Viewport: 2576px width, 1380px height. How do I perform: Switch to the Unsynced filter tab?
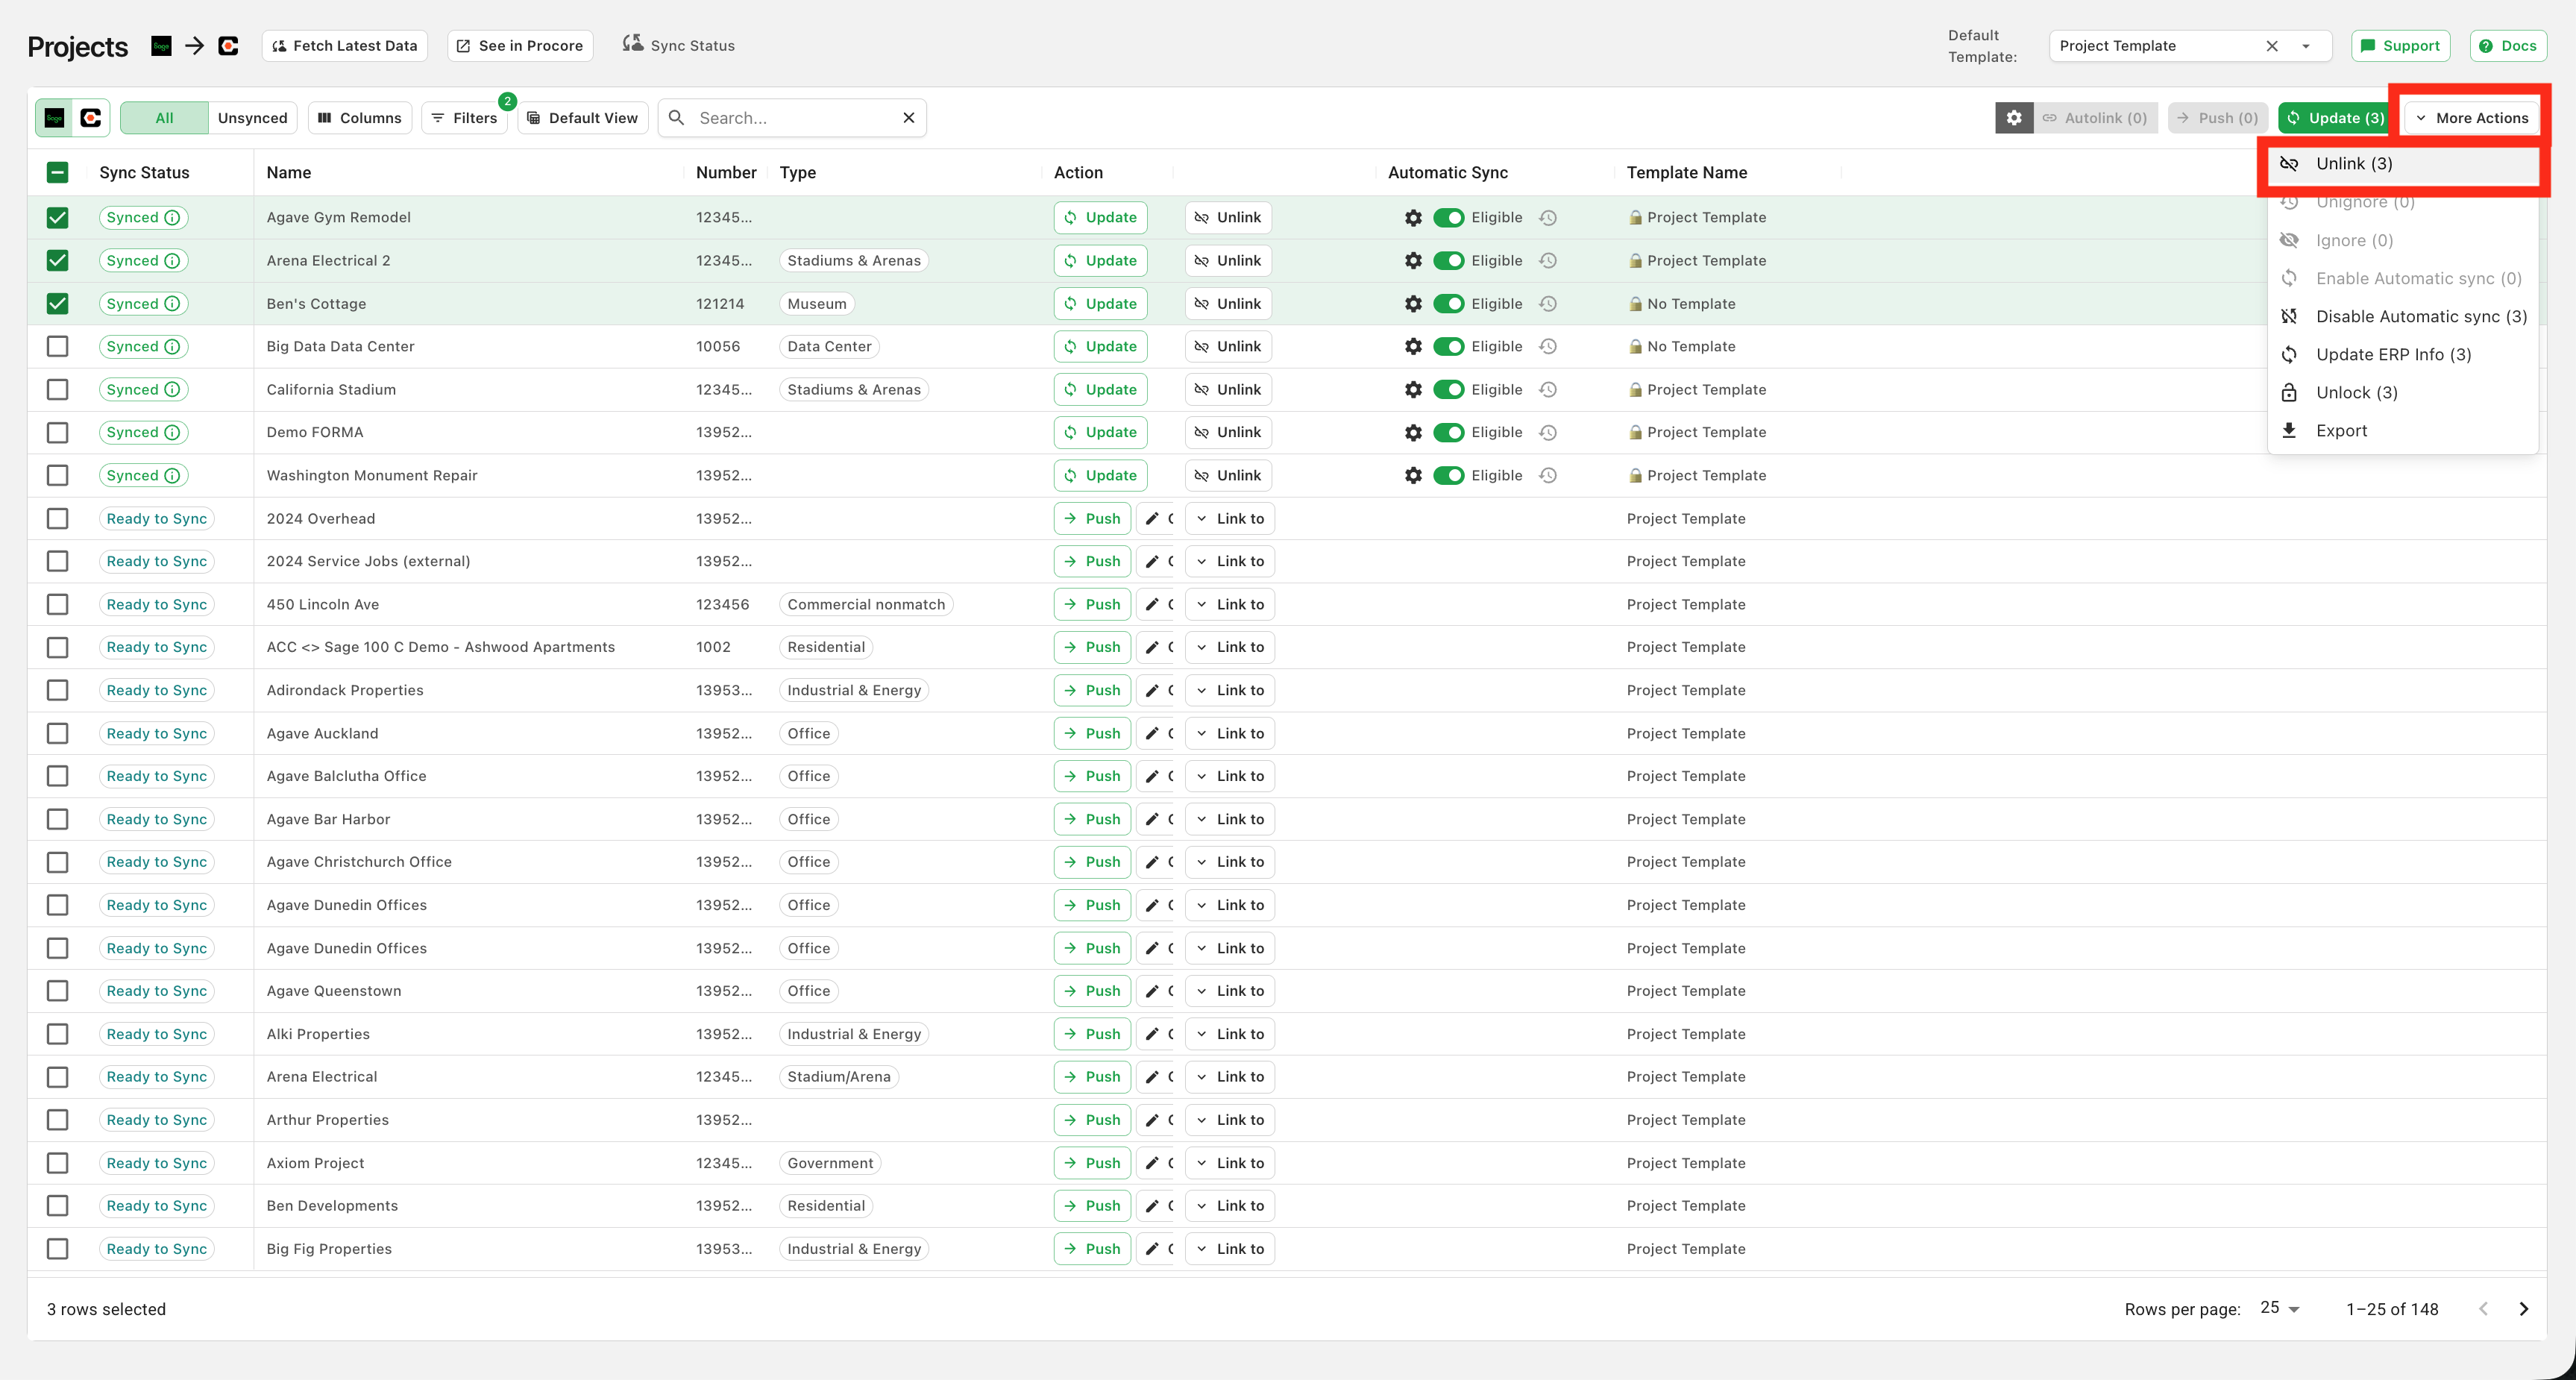point(252,118)
